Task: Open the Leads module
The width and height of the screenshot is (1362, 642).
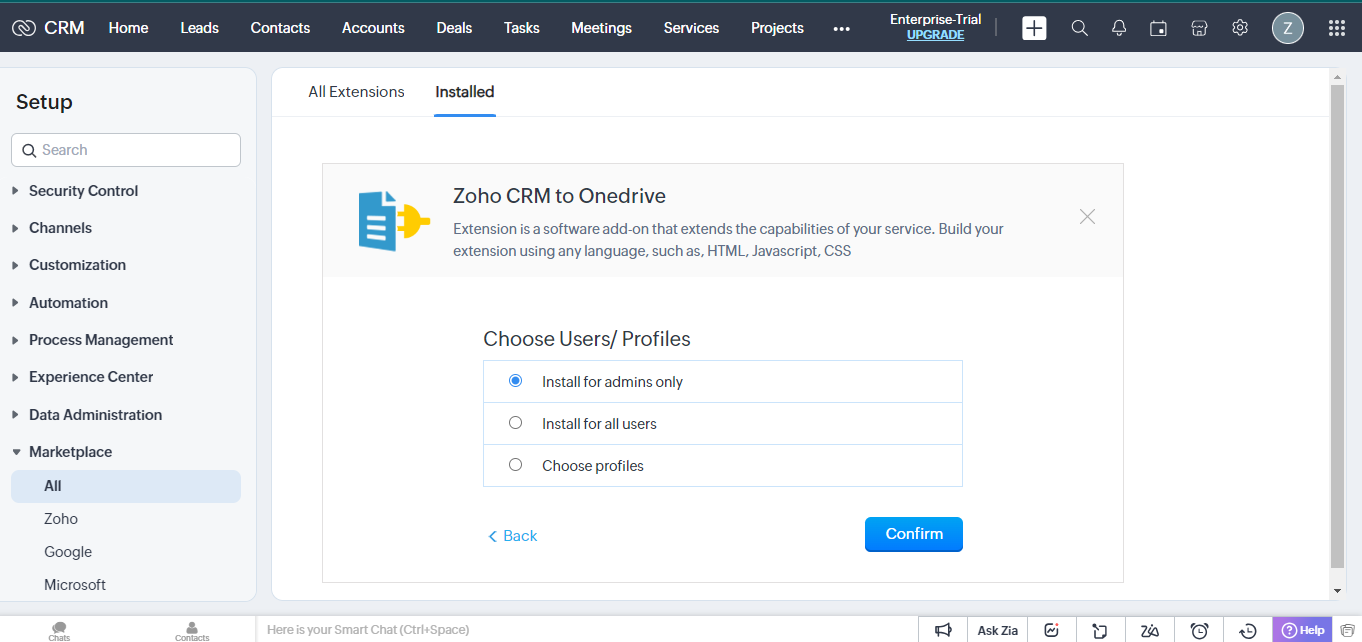Action: (199, 28)
